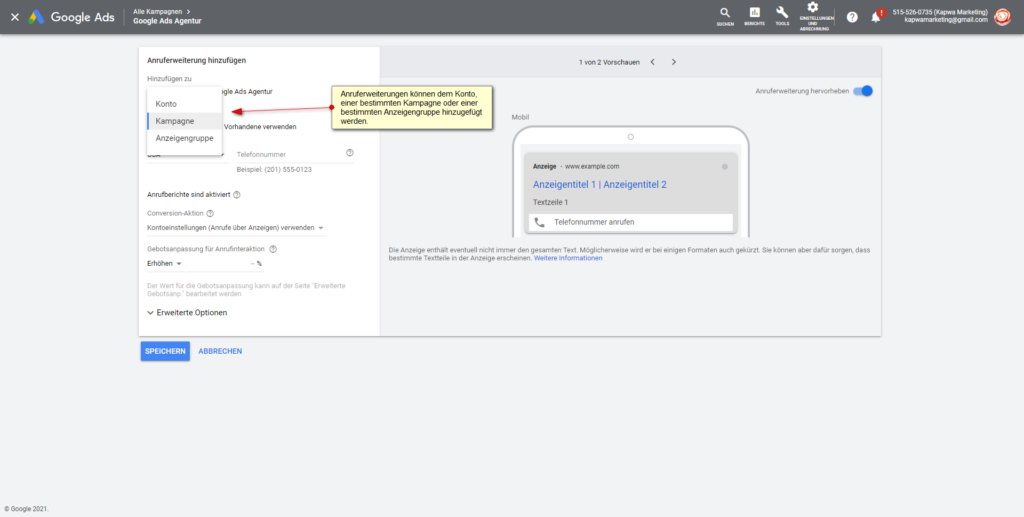Click help icon next to Telefonnummer
The height and width of the screenshot is (517, 1024).
tap(350, 153)
